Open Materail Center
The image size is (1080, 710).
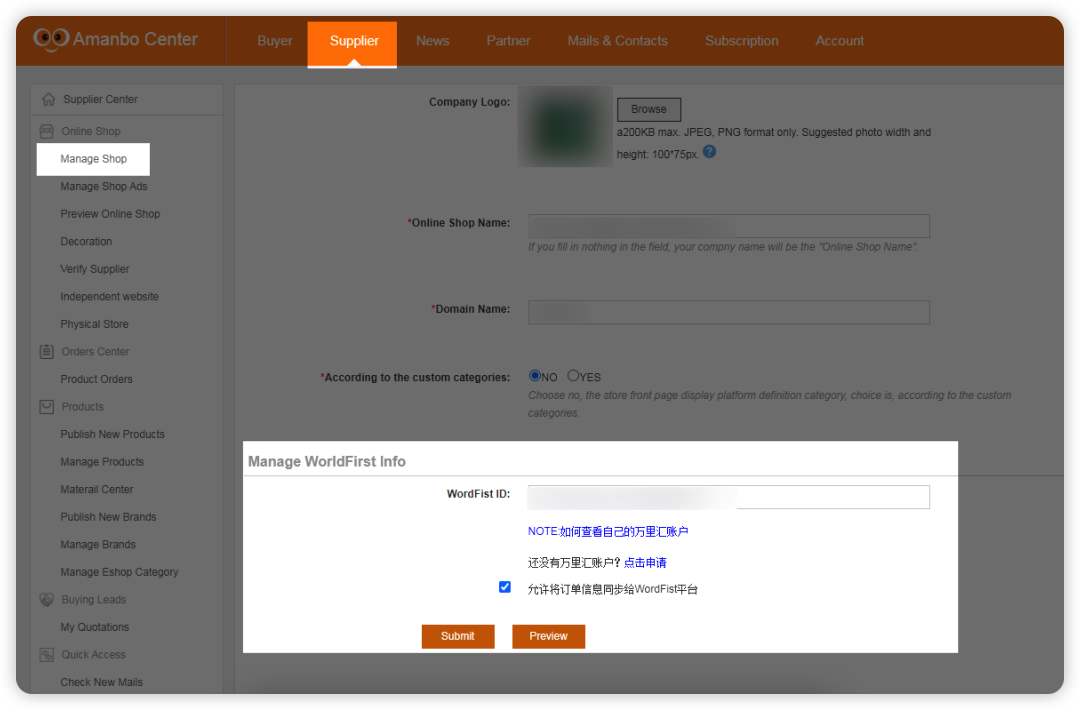tap(96, 490)
